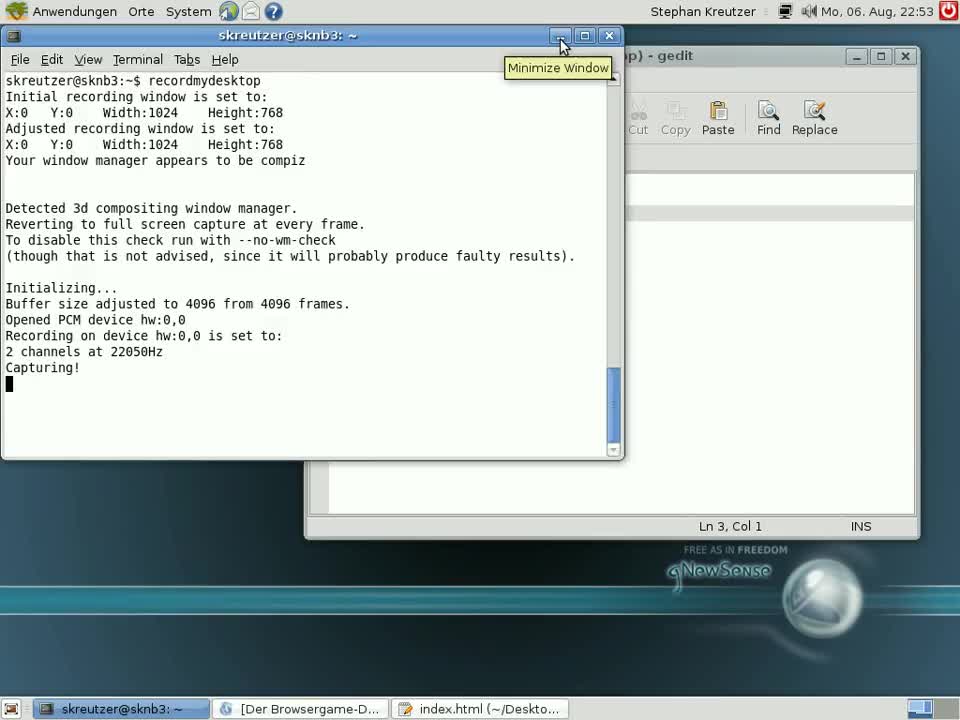Maximize the gedit window

coord(881,56)
